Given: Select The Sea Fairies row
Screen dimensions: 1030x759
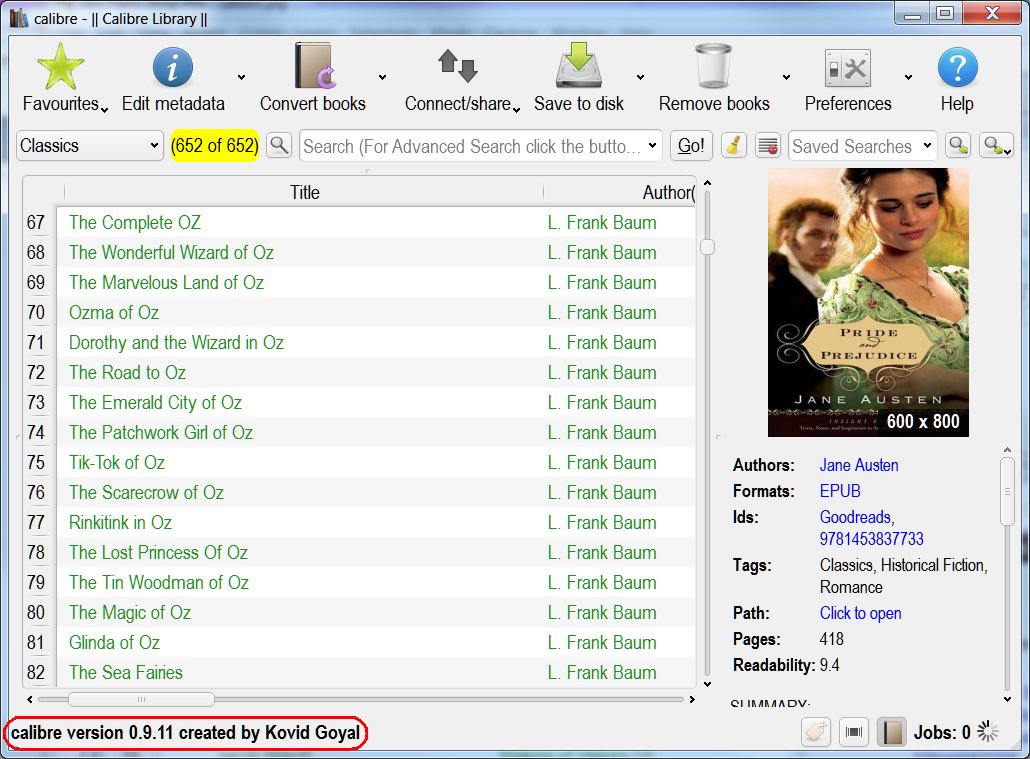Looking at the screenshot, I should tap(376, 672).
